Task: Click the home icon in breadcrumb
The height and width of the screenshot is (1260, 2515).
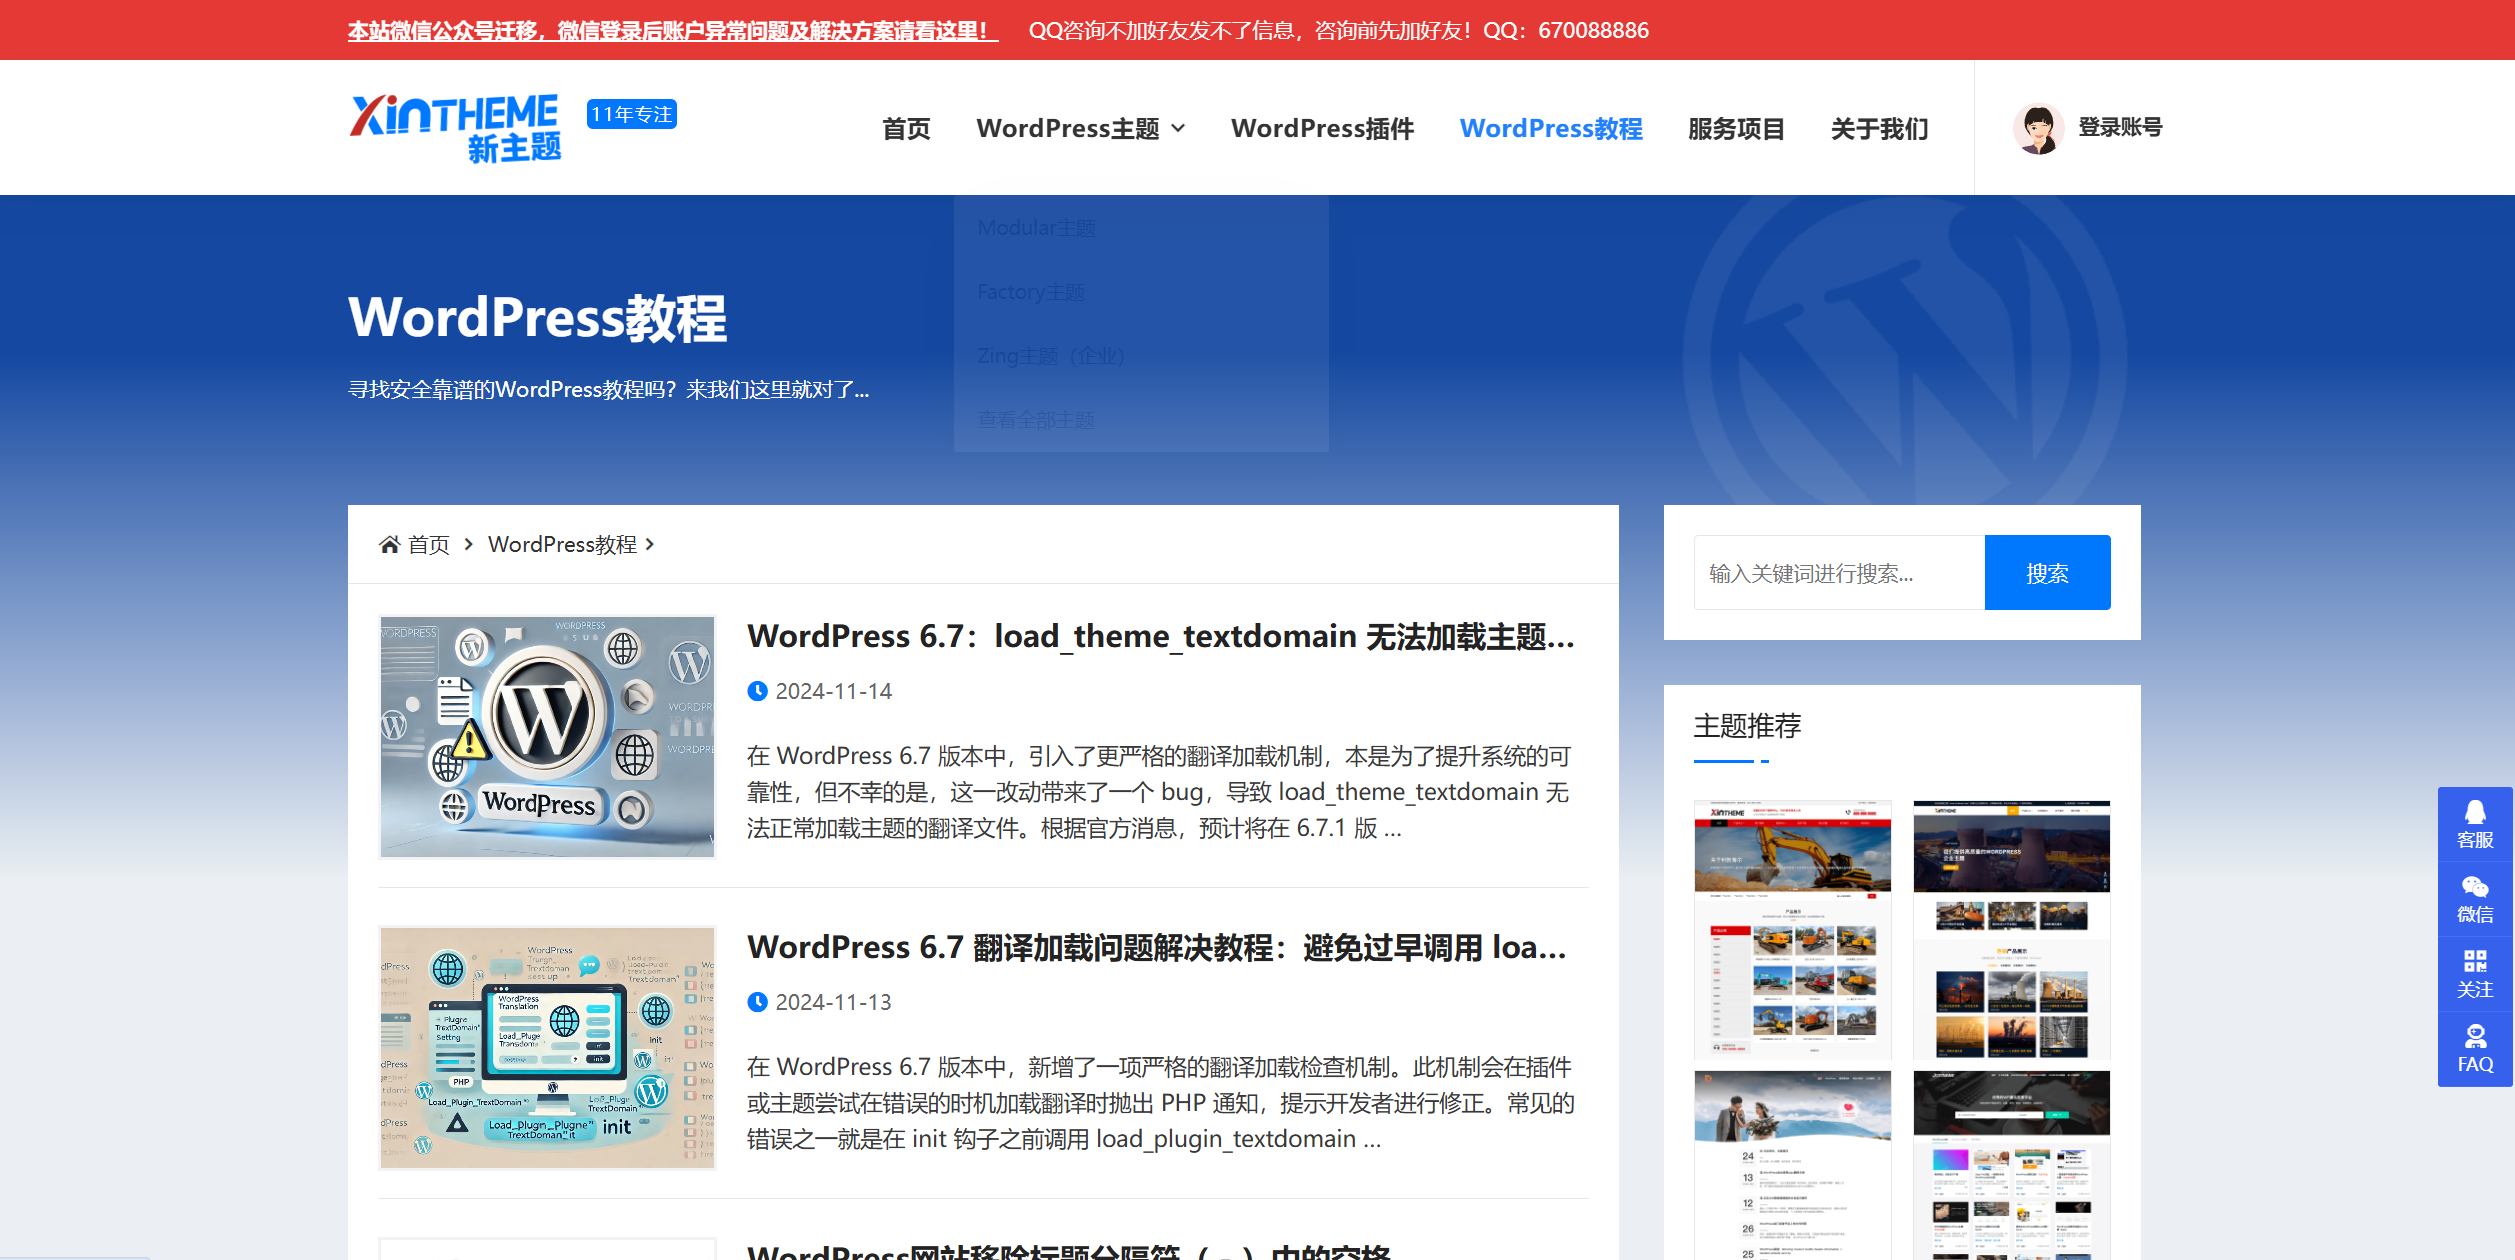Action: (x=389, y=544)
